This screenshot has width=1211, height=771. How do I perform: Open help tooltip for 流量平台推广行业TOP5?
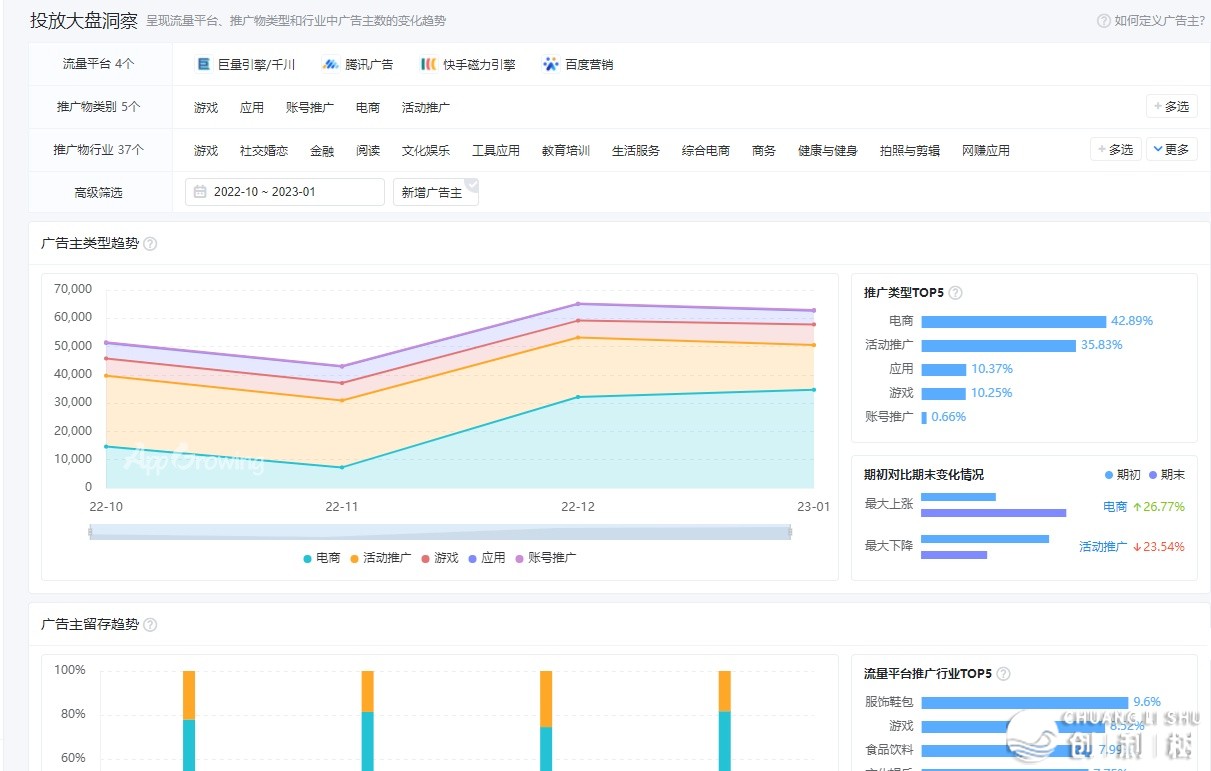(1003, 674)
